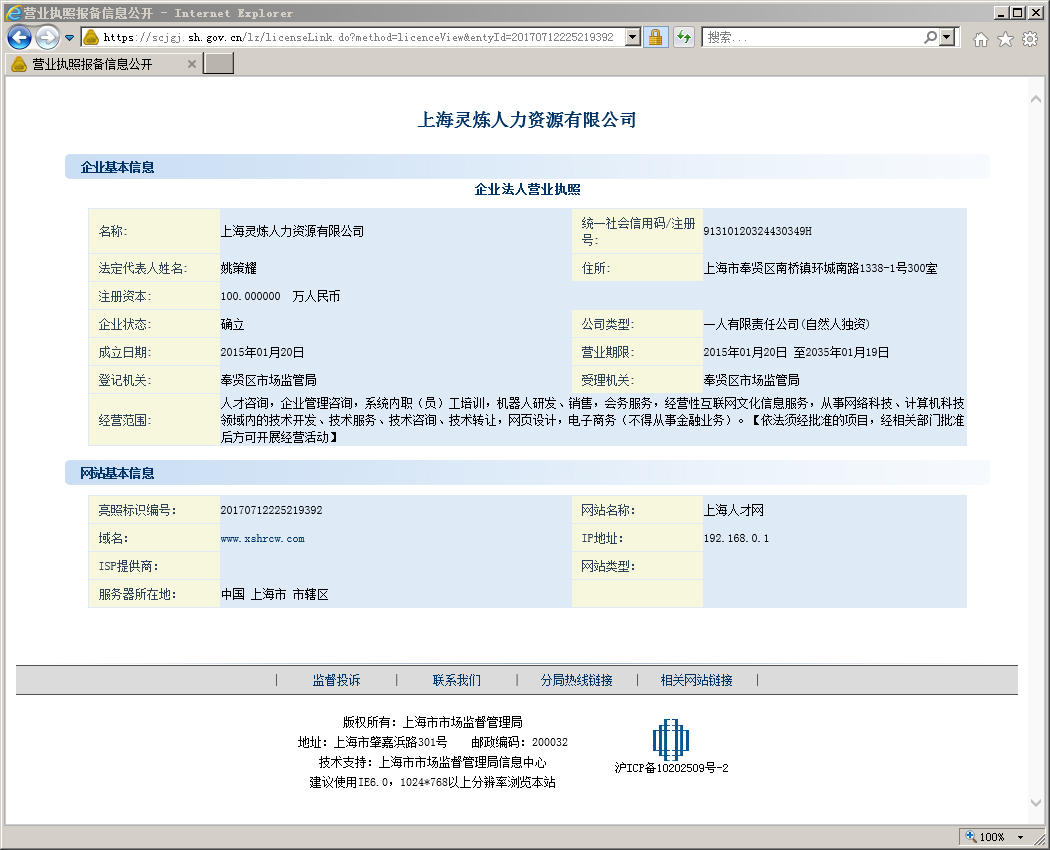Expand the zoom level dropdown arrow
Image resolution: width=1050 pixels, height=850 pixels.
pos(1021,837)
